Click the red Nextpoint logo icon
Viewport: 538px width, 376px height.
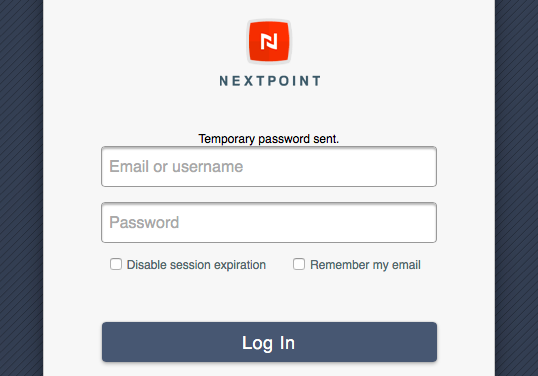[269, 42]
